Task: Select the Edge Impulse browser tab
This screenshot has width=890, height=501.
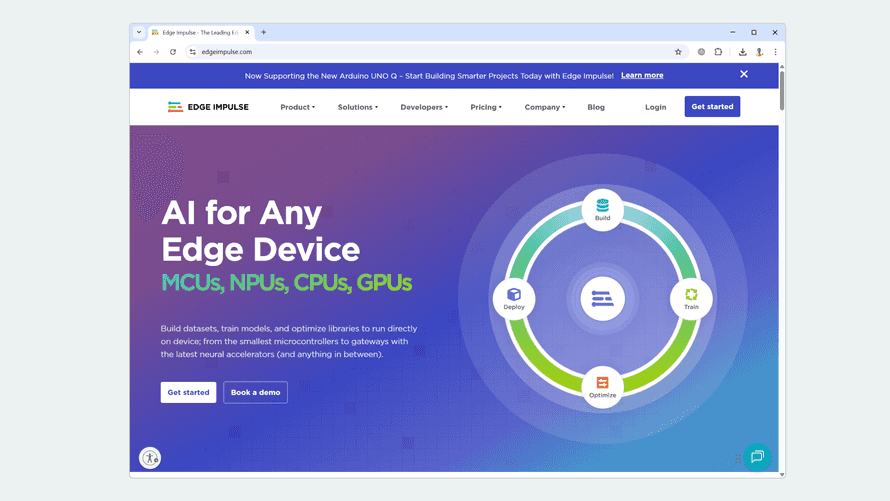Action: tap(201, 32)
